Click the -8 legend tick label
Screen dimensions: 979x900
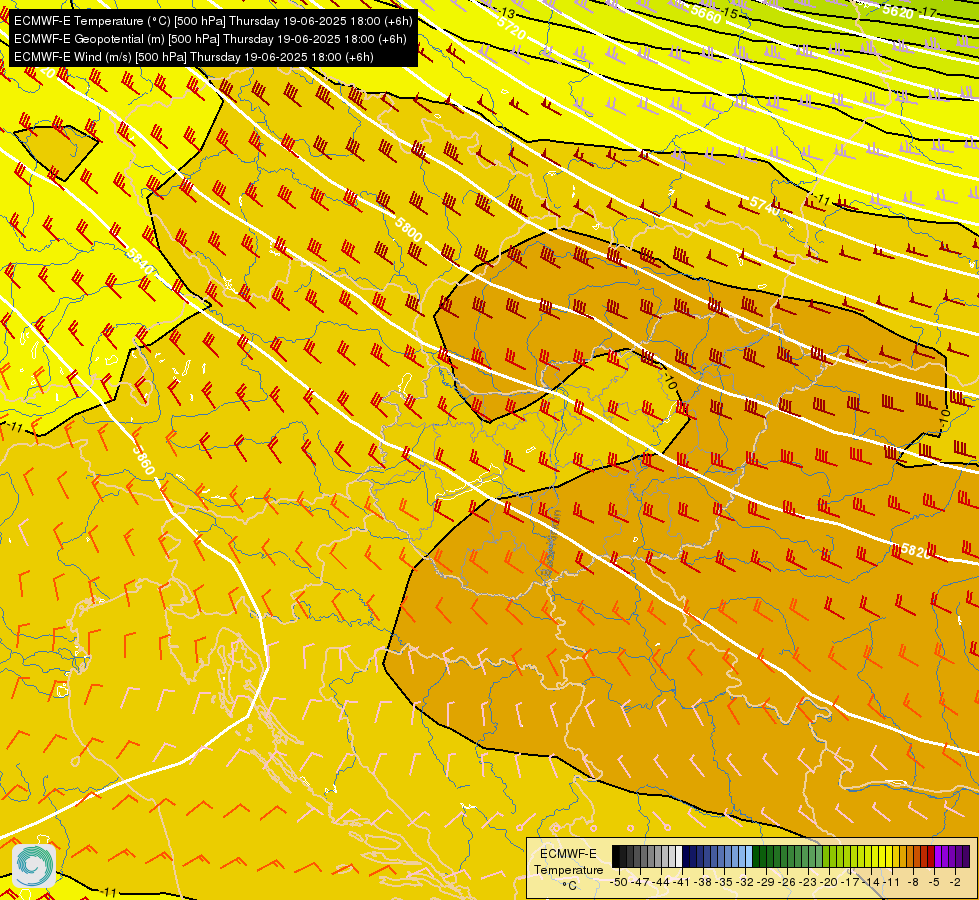913,882
